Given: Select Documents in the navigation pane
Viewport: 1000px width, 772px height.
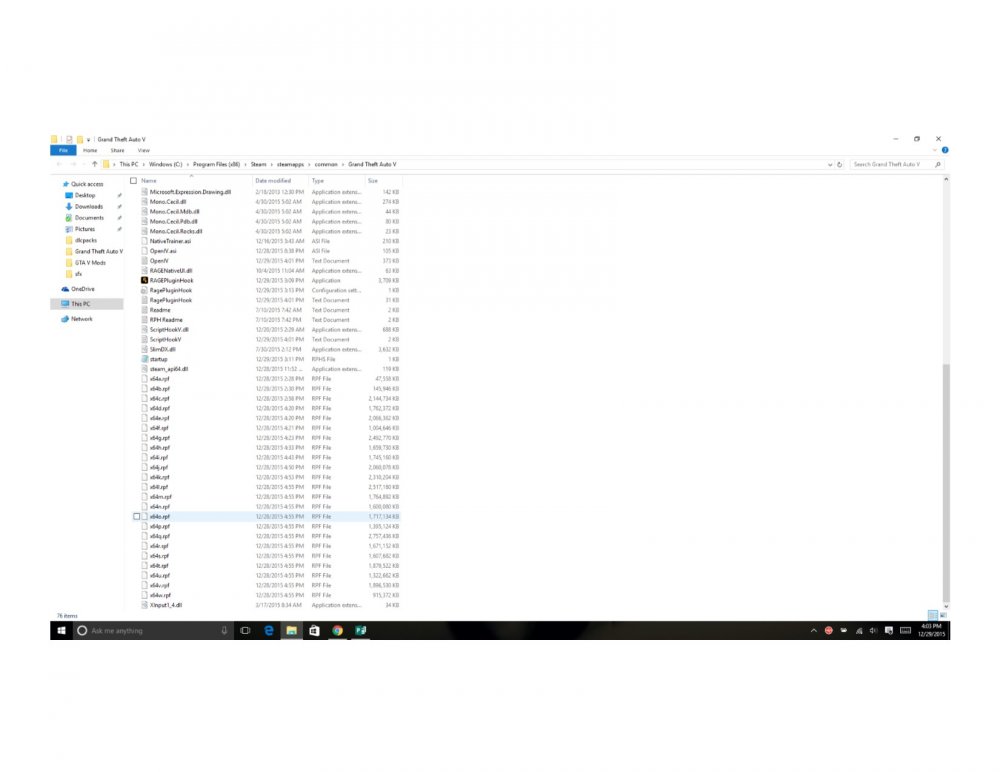Looking at the screenshot, I should [89, 218].
